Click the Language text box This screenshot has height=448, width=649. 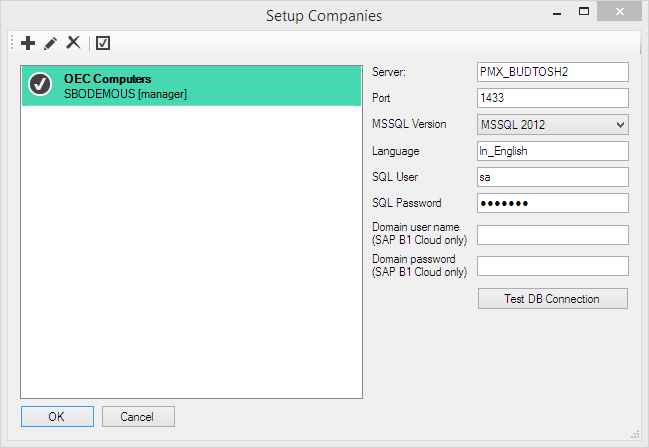tap(552, 151)
